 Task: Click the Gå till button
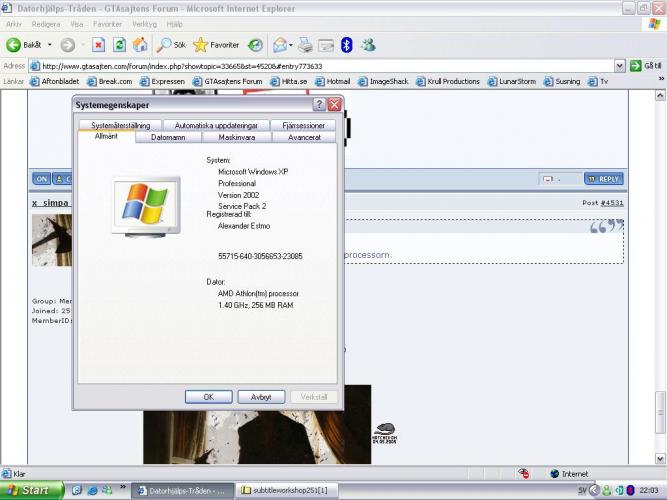[646, 66]
